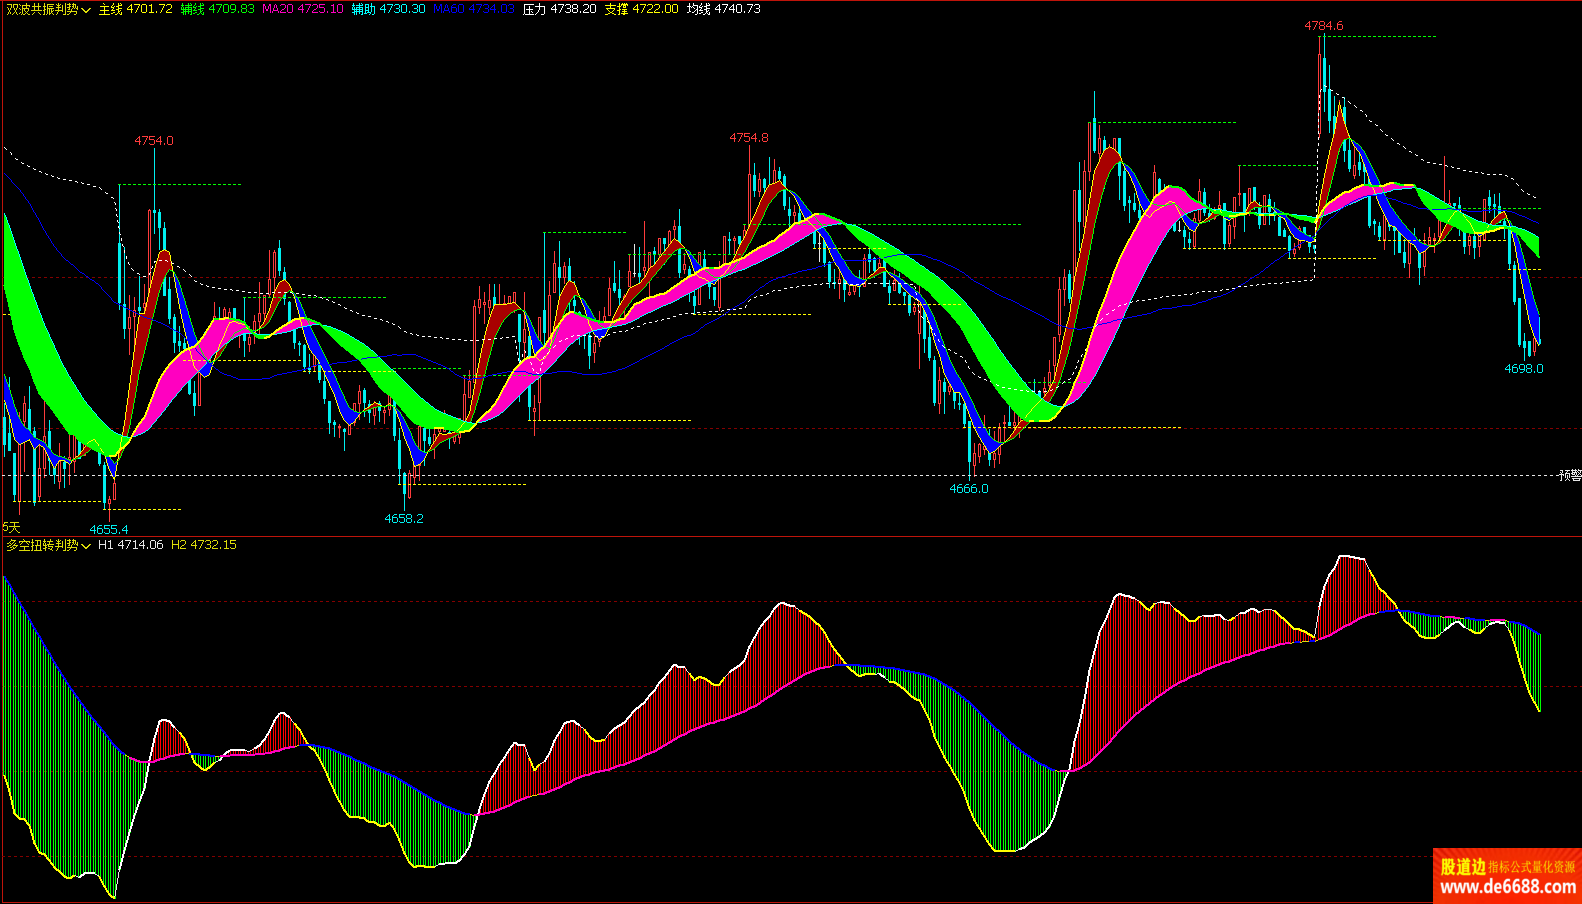Open the 多空扭转判势 indicator dropdown
This screenshot has width=1582, height=904.
point(48,545)
